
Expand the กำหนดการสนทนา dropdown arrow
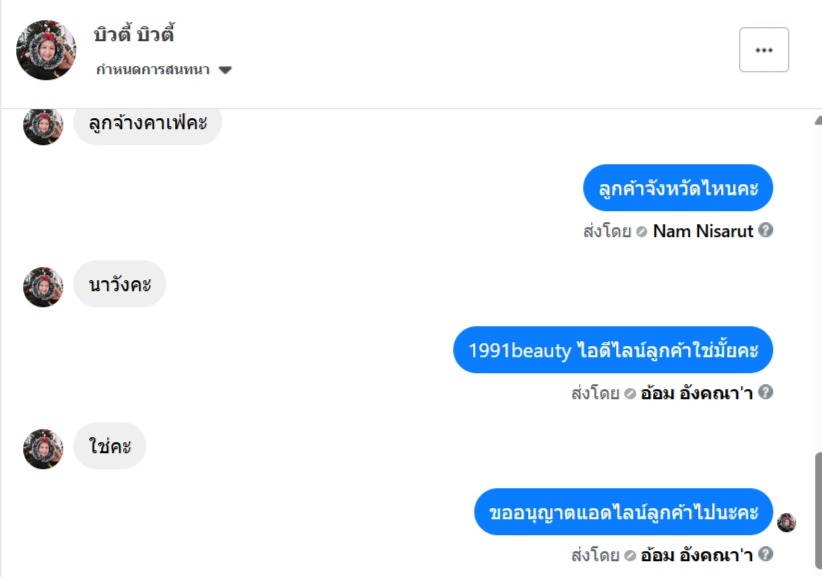[225, 70]
